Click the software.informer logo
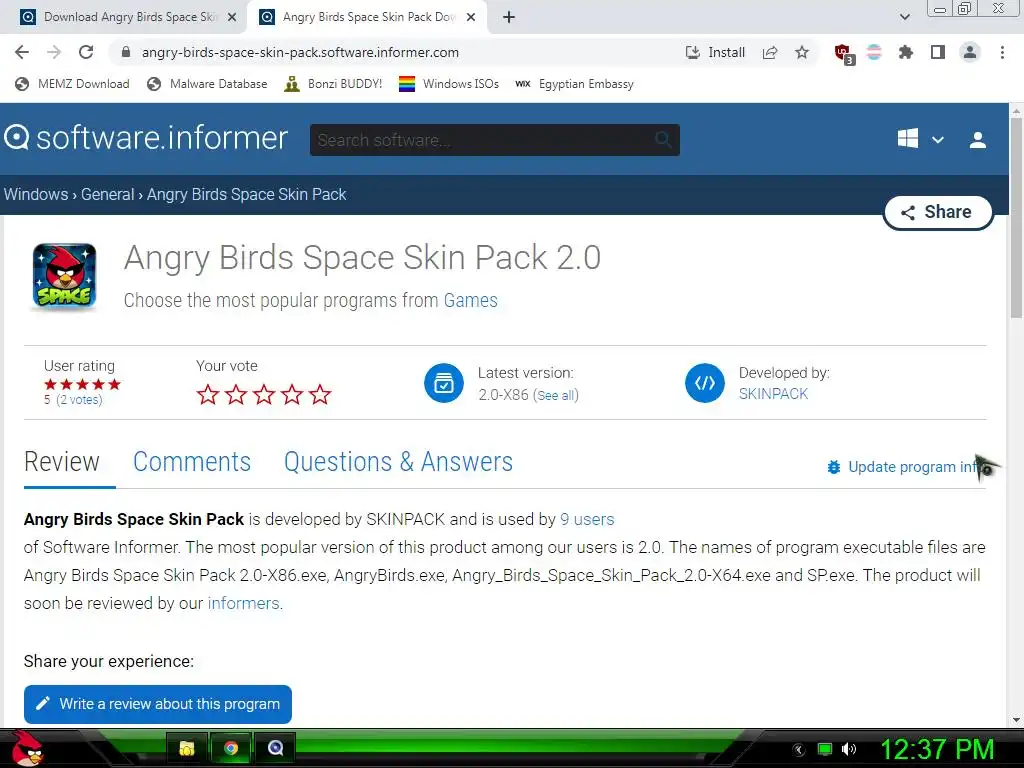Screen dimensions: 1024x768 pyautogui.click(x=146, y=138)
